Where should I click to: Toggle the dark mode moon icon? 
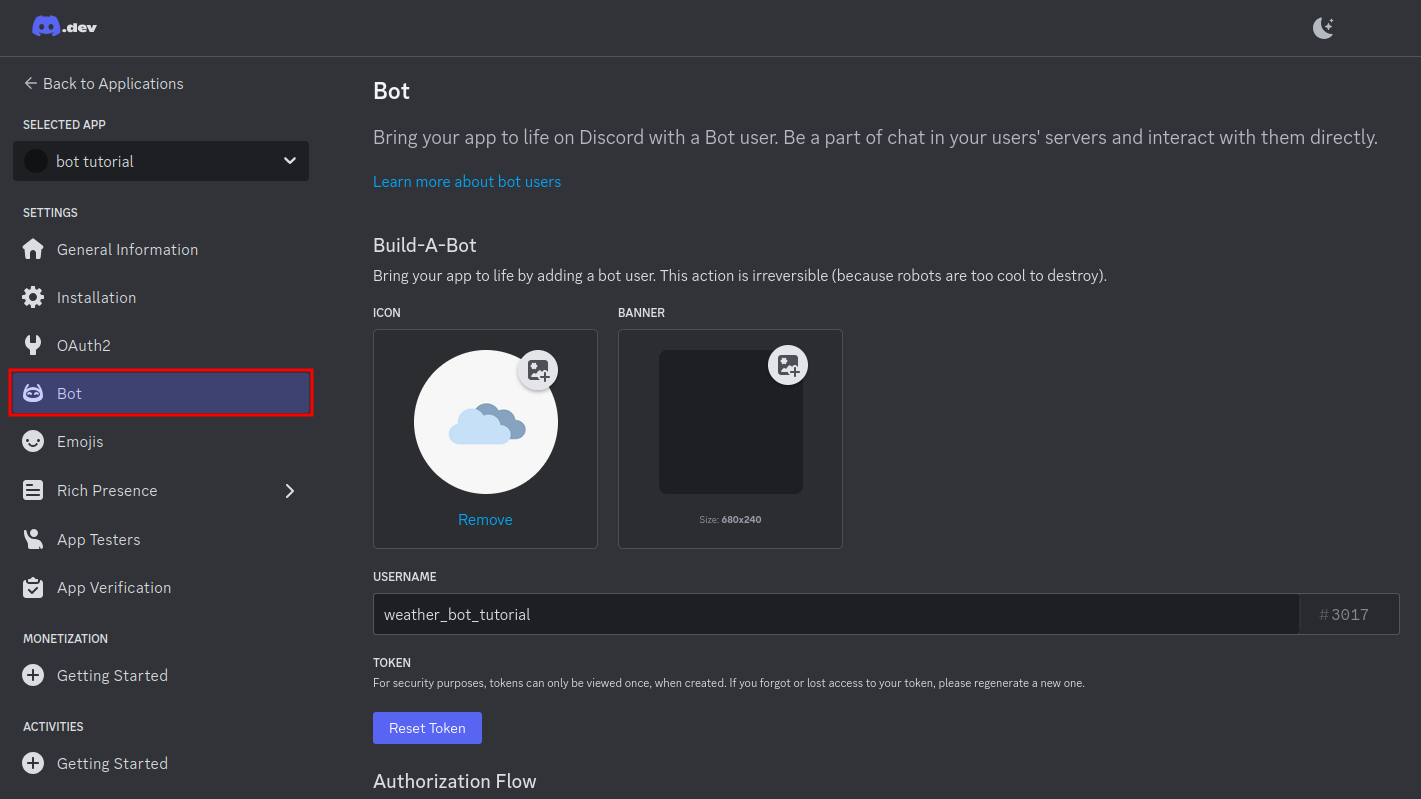coord(1323,28)
